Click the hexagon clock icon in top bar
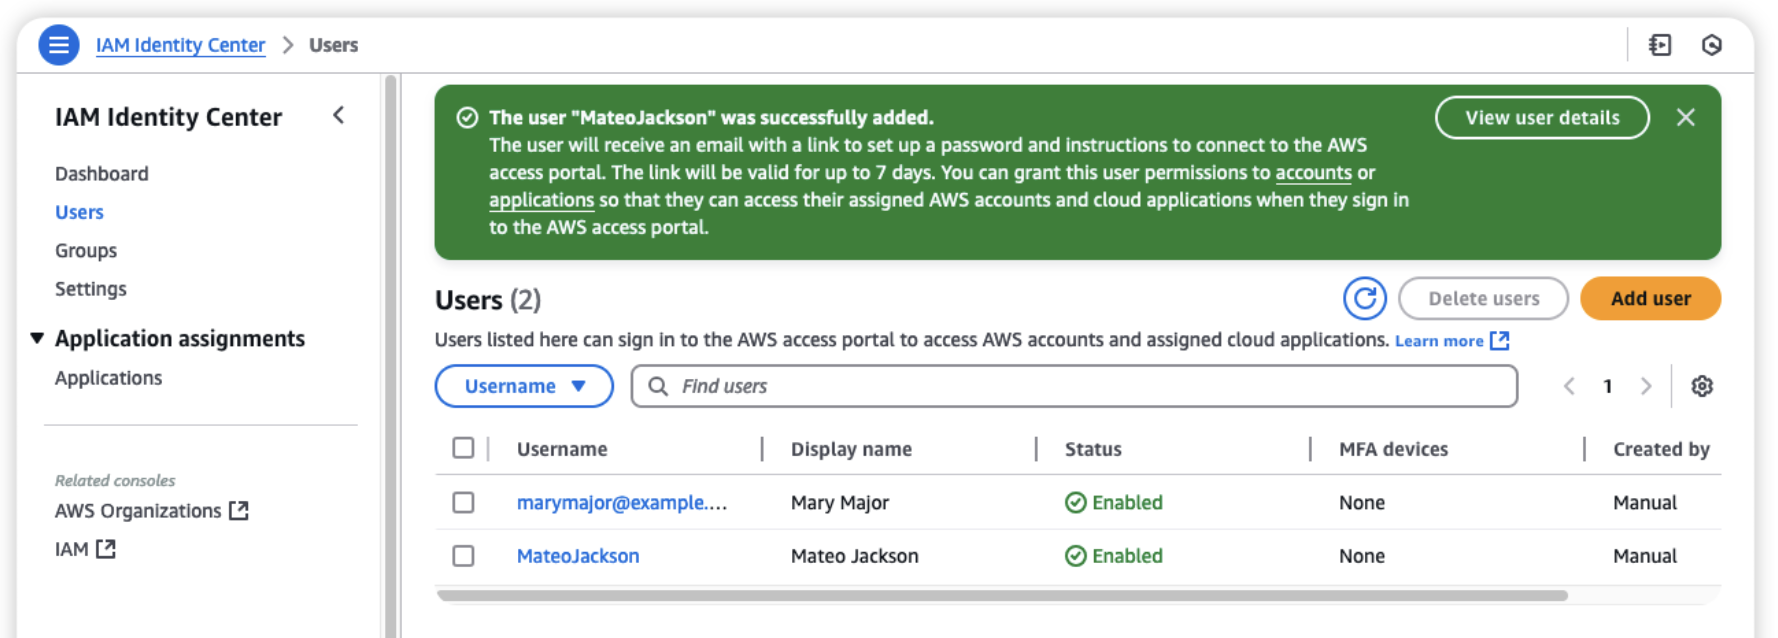This screenshot has height=638, width=1778. pos(1712,45)
